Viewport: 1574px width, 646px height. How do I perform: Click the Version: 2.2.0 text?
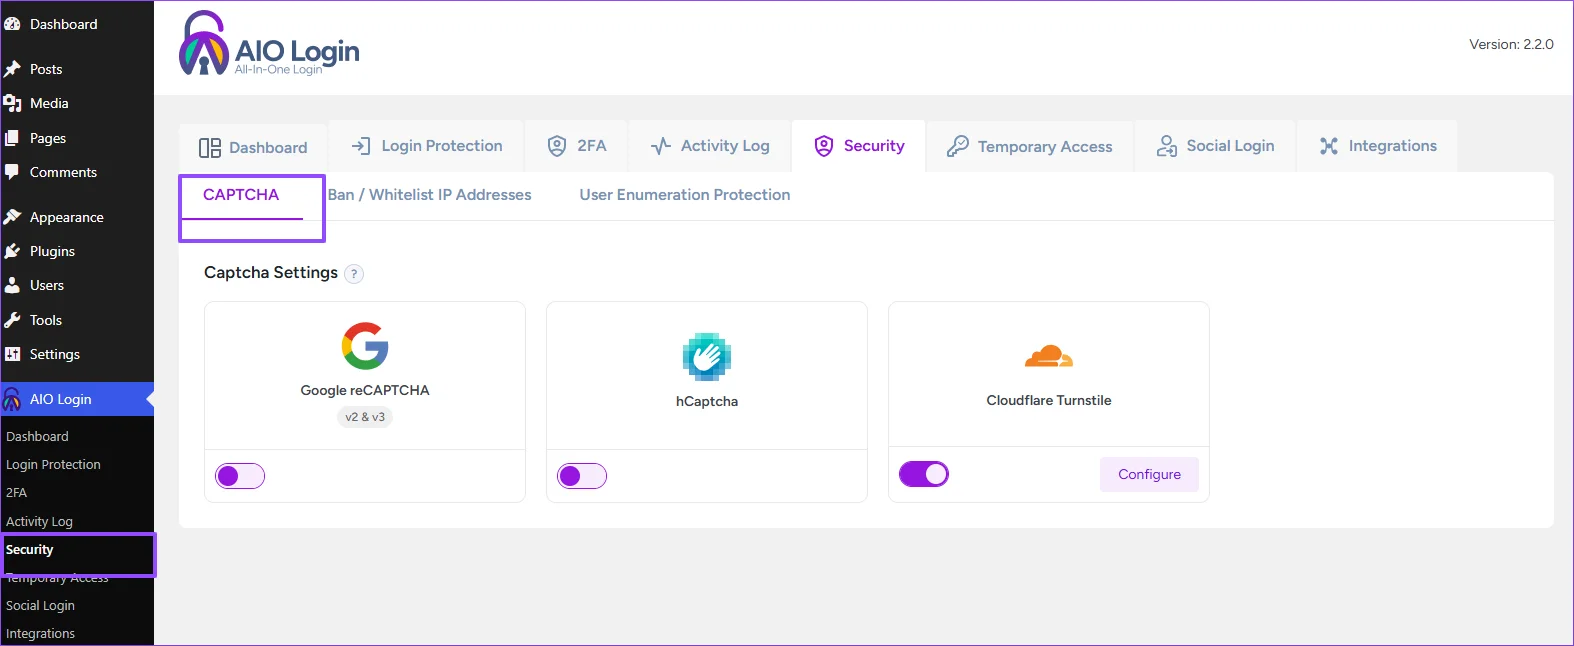[1511, 44]
